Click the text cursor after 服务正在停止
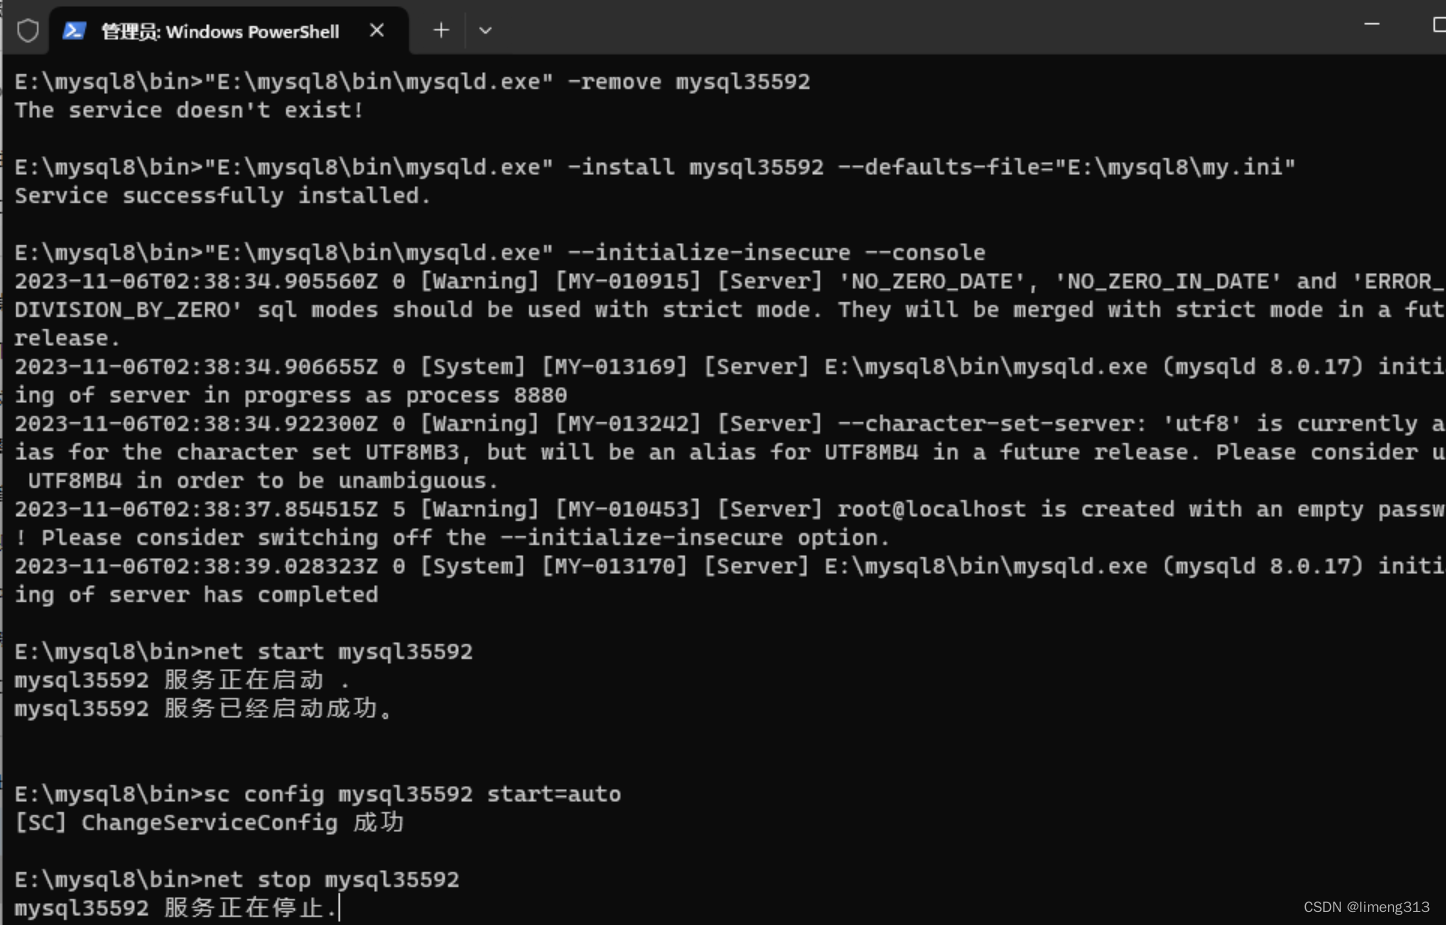The width and height of the screenshot is (1446, 925). [x=340, y=908]
